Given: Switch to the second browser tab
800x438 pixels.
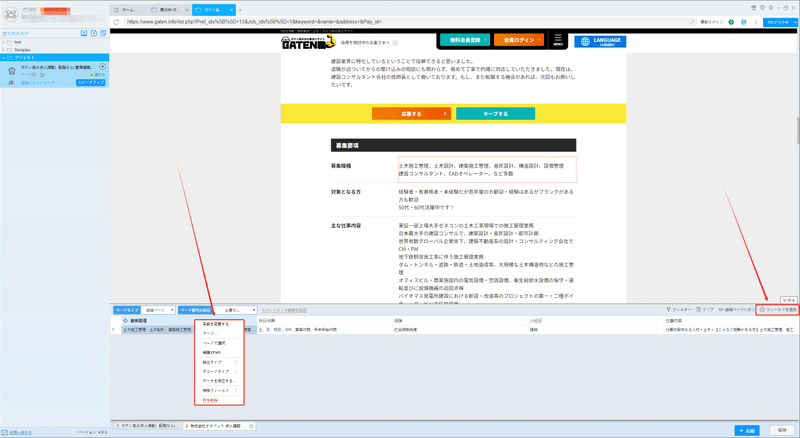Looking at the screenshot, I should point(169,10).
